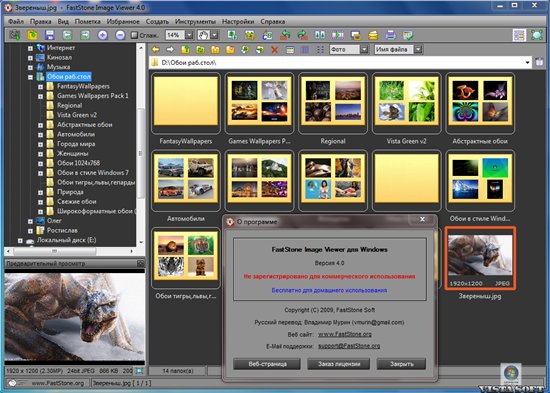Screen dimensions: 550x393
Task: Open the Справка menu
Action: click(273, 21)
